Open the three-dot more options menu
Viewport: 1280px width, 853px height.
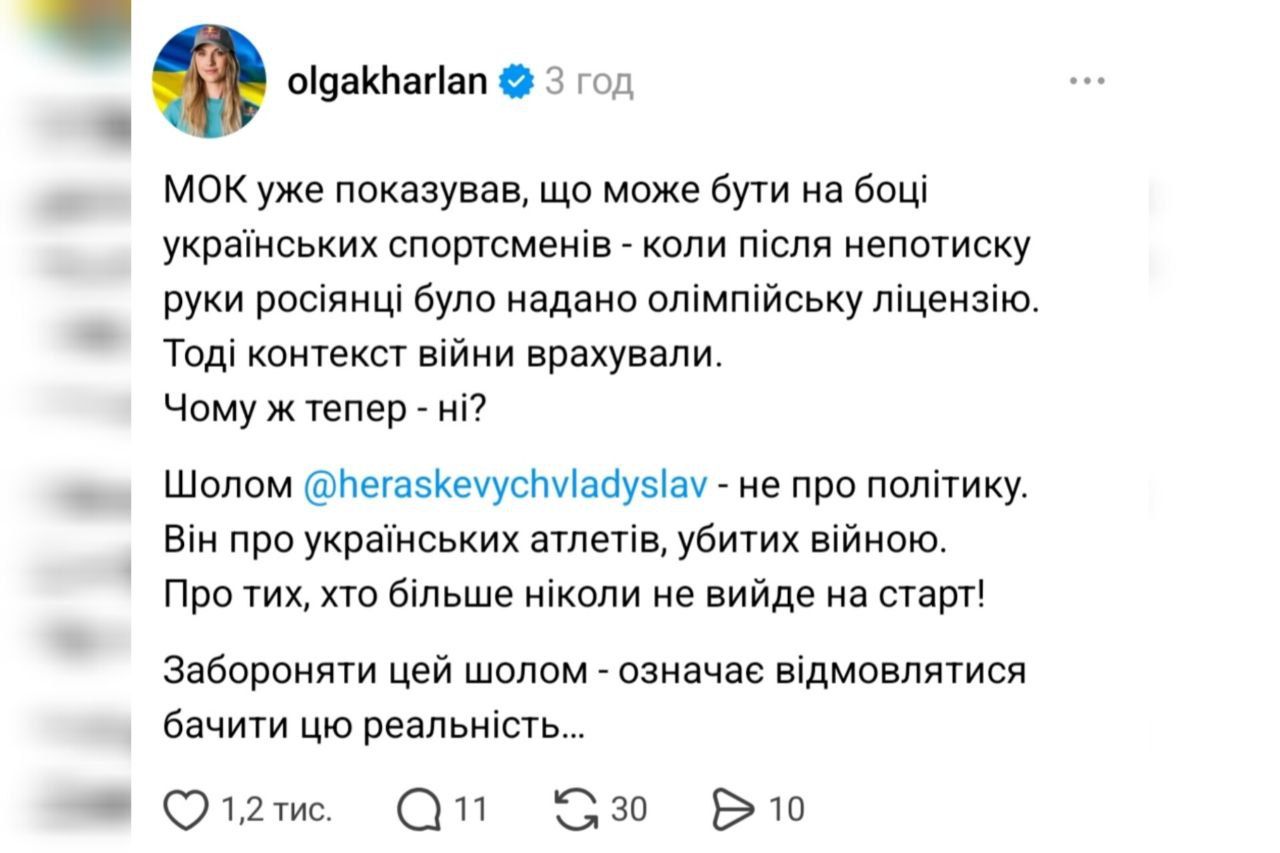(1086, 82)
